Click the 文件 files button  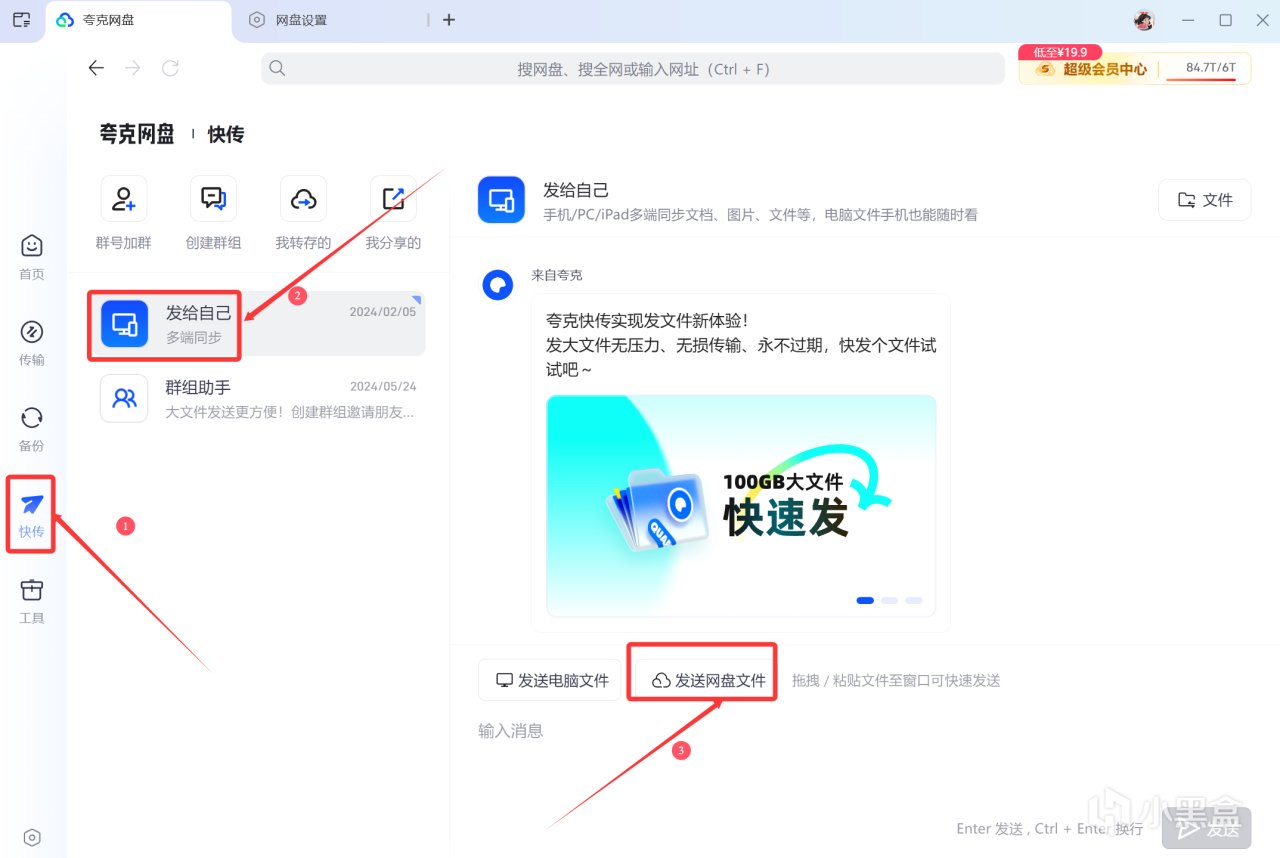pyautogui.click(x=1204, y=200)
